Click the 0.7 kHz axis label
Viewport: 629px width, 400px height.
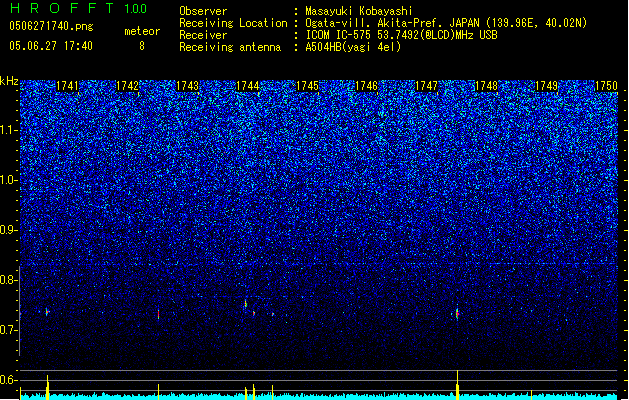[9, 330]
